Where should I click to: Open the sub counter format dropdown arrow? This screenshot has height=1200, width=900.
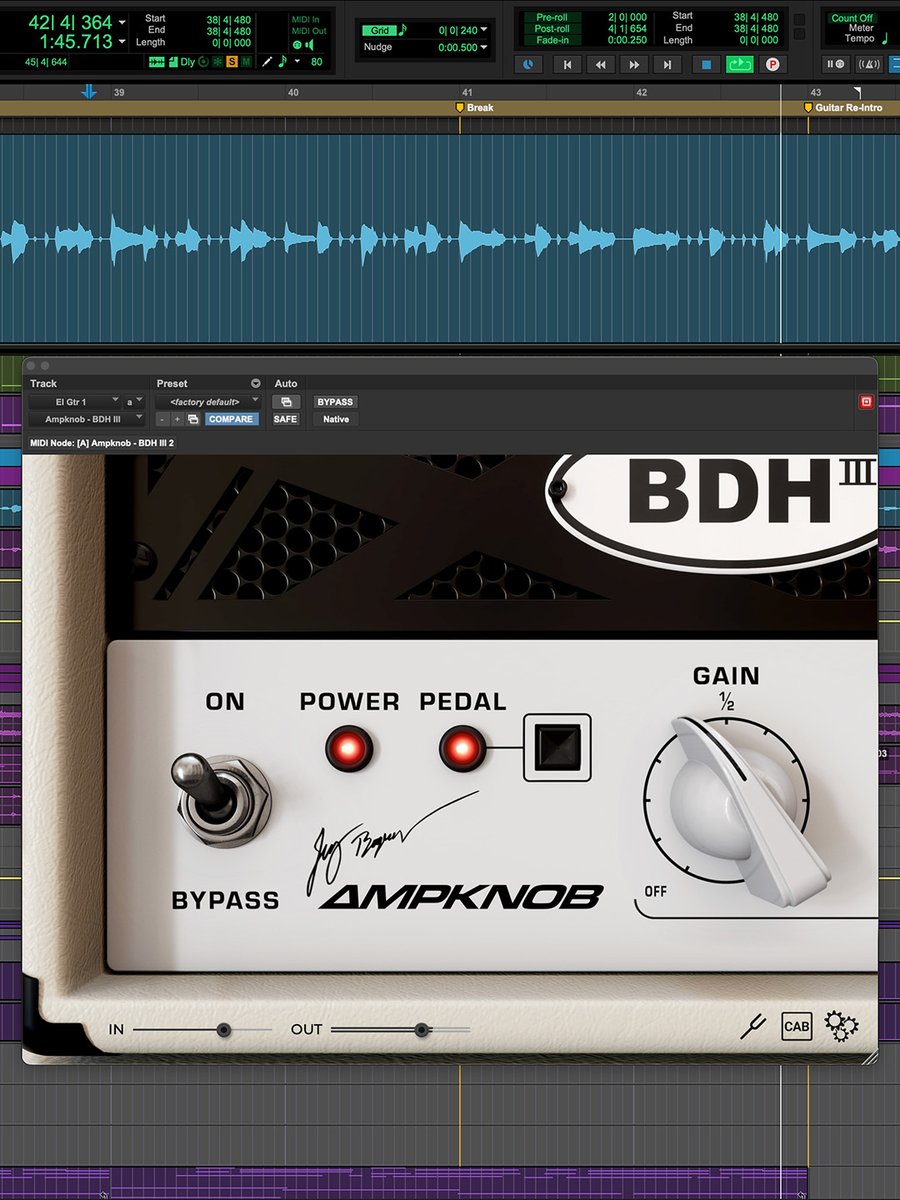[122, 43]
